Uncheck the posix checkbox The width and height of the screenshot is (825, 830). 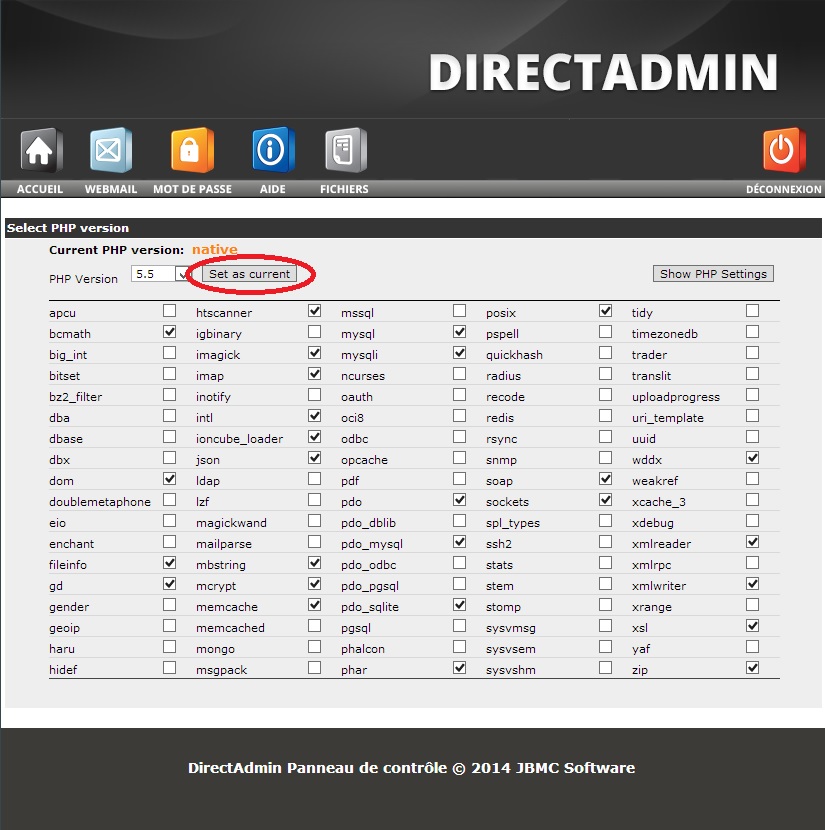pyautogui.click(x=605, y=311)
